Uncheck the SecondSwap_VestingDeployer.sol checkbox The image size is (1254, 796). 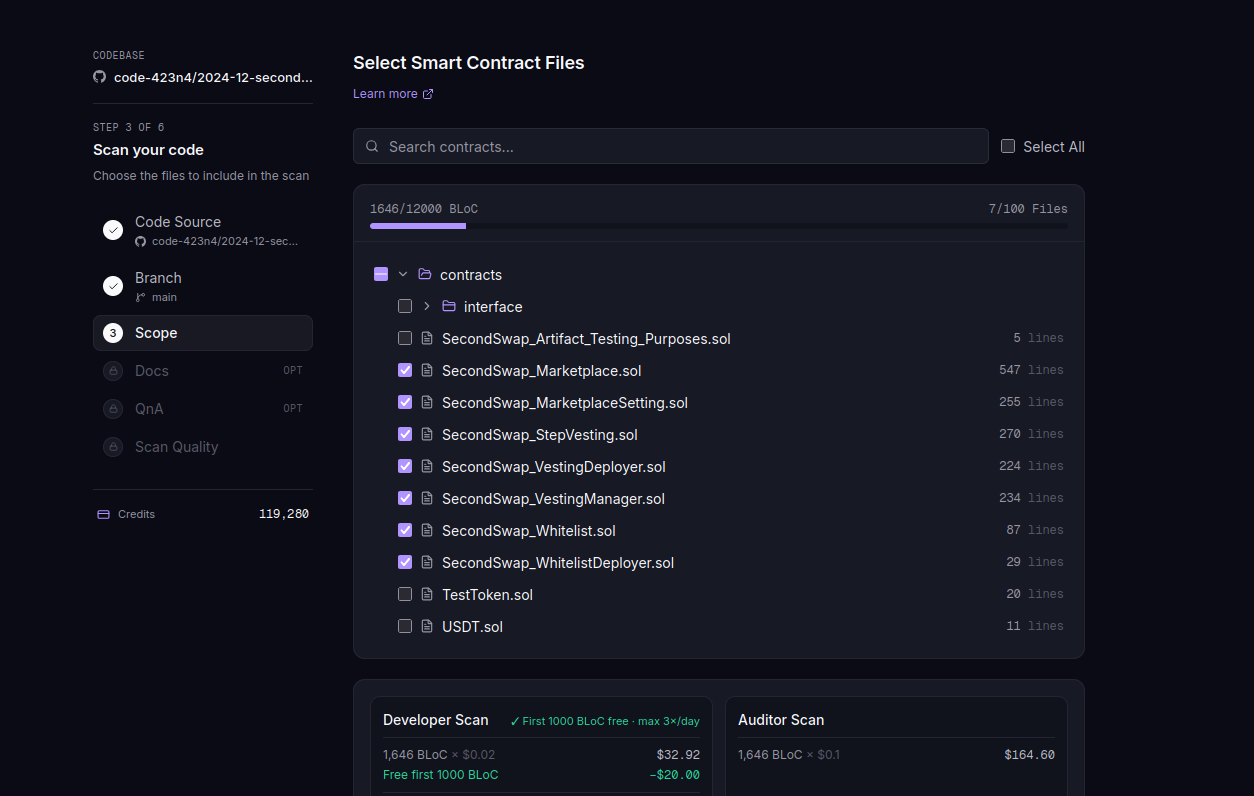405,466
